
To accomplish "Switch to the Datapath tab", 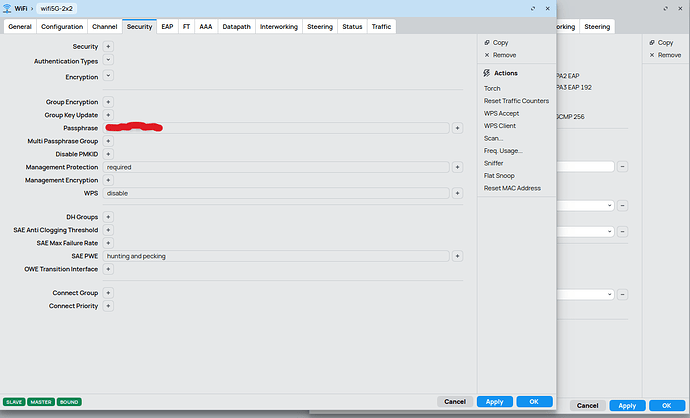I will [x=236, y=26].
